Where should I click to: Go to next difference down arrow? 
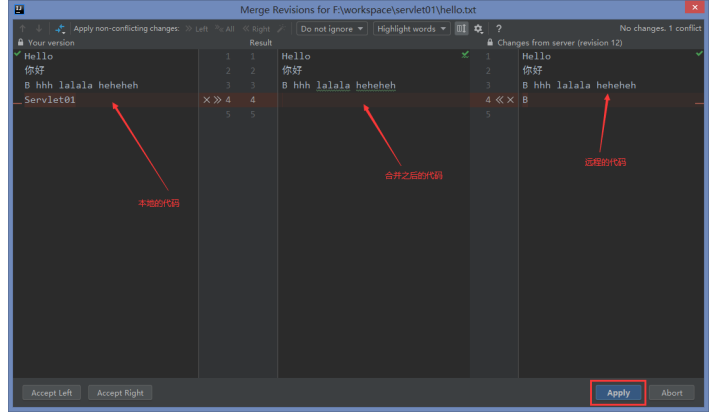[x=39, y=28]
